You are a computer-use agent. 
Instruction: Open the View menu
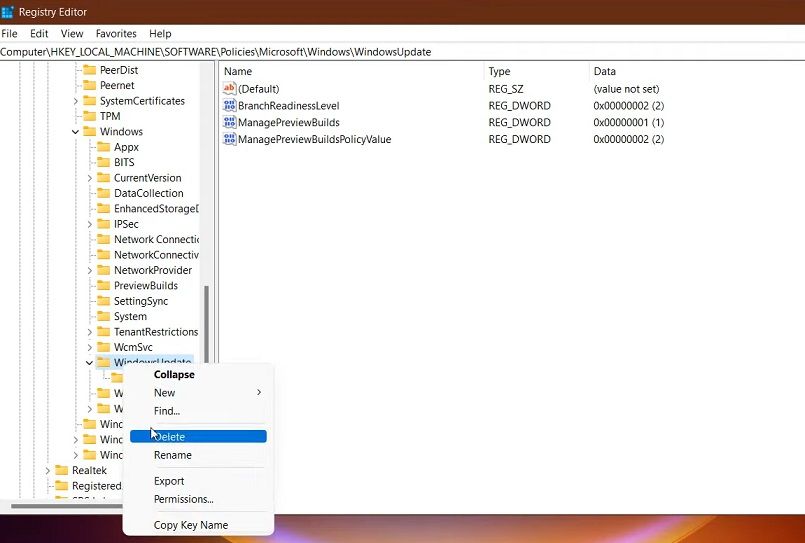pos(72,33)
